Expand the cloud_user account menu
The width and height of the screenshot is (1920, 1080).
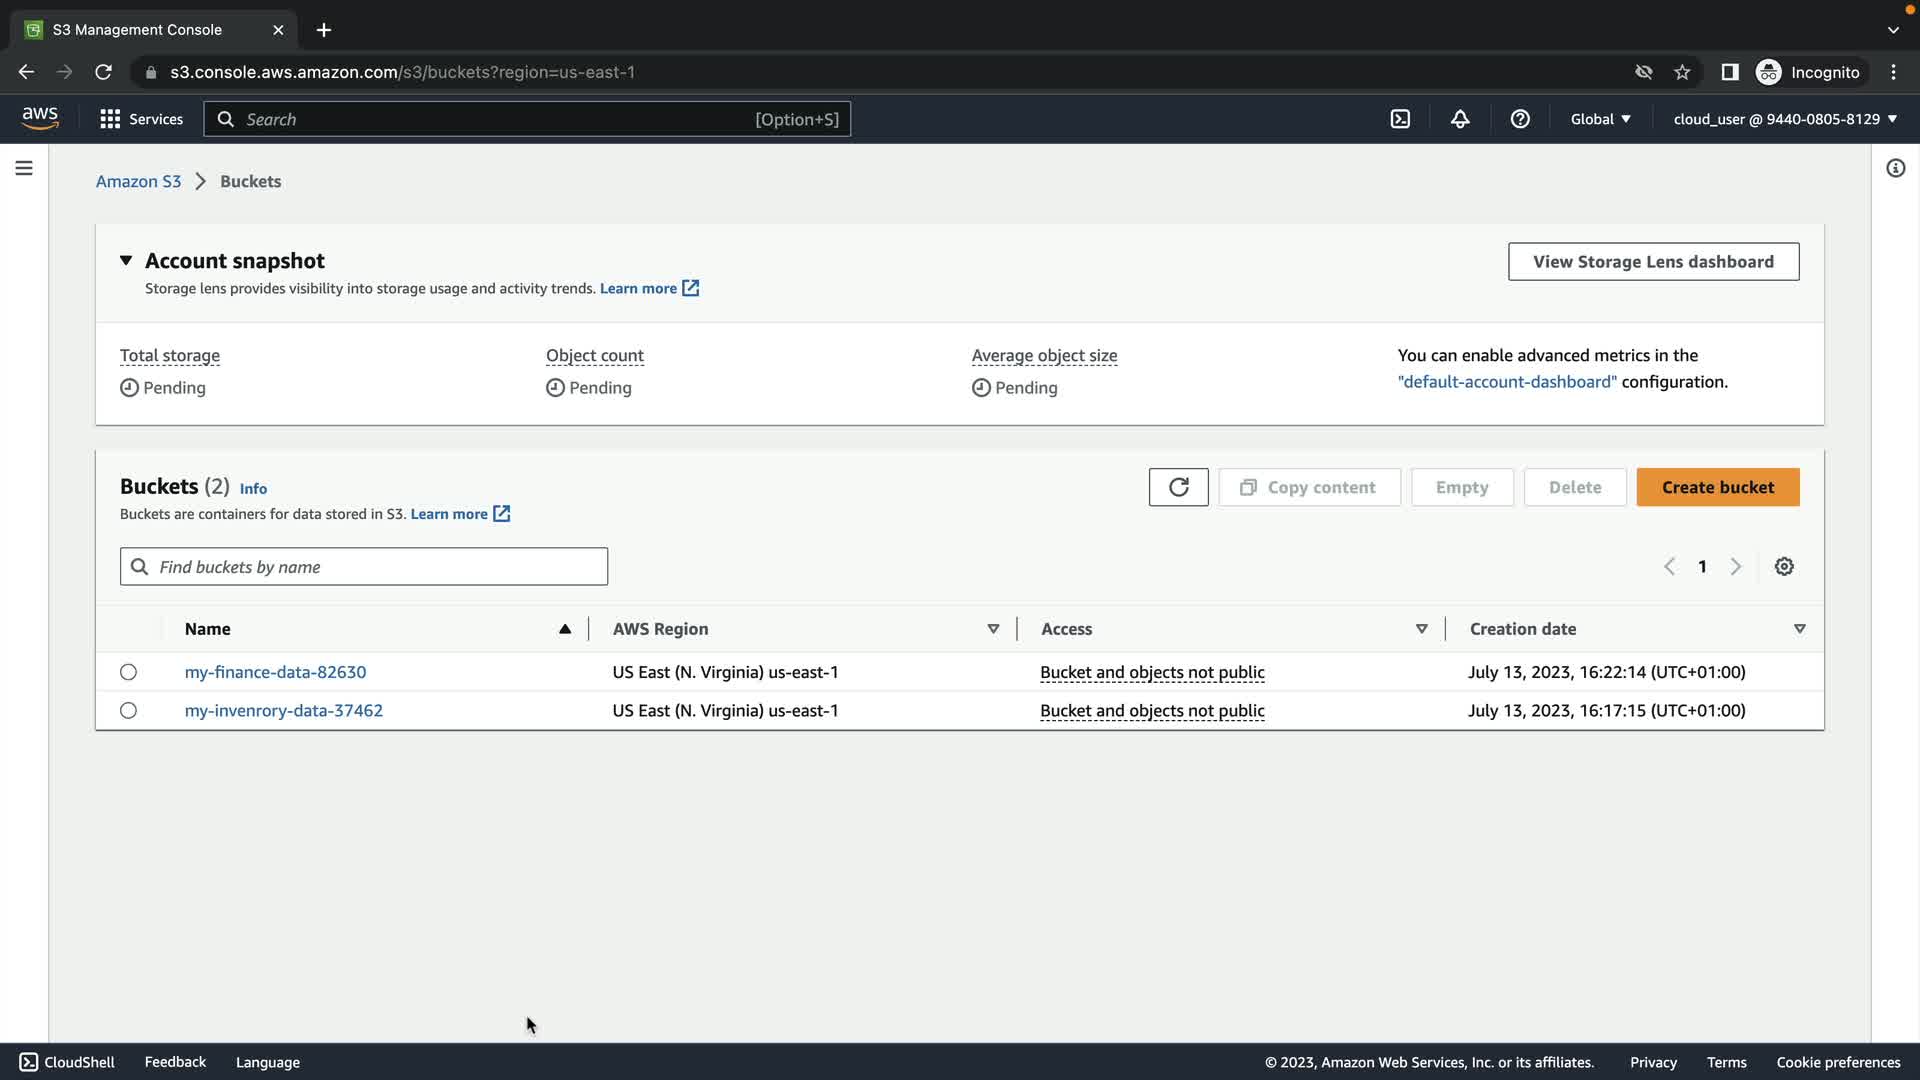pyautogui.click(x=1784, y=119)
